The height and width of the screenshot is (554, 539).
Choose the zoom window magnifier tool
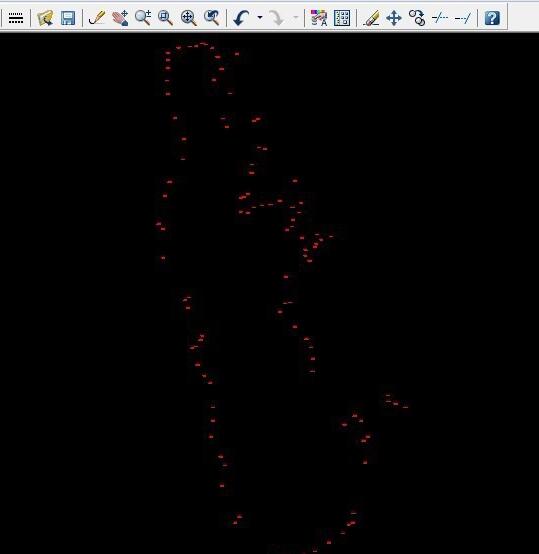coord(165,18)
